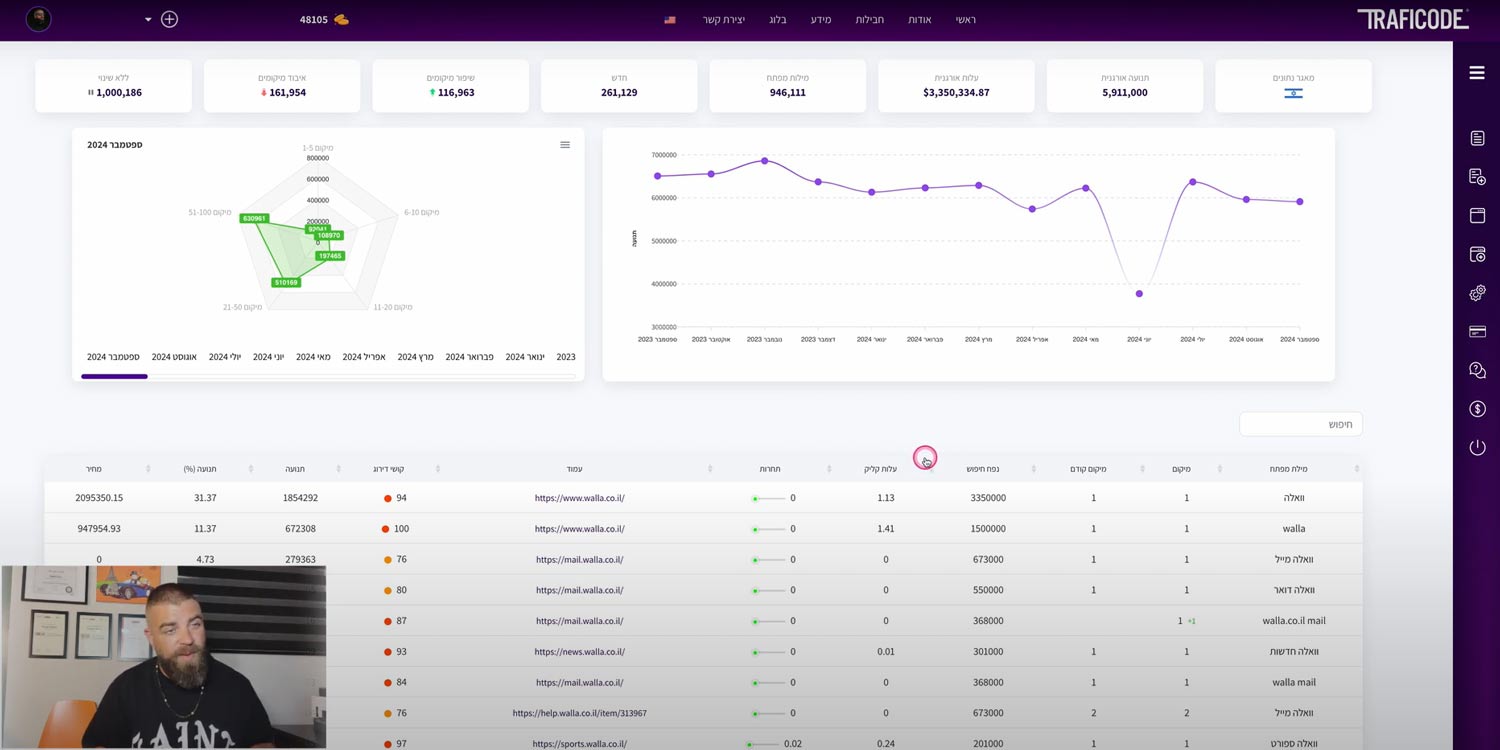Screen dimensions: 1500x750
Task: Select the פברואר 2024 month tab
Action: pyautogui.click(x=470, y=357)
